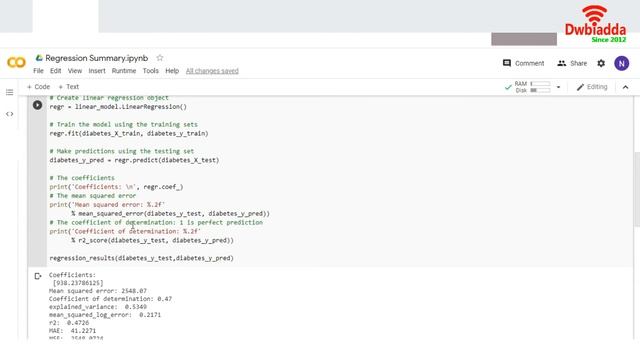Screen dimensions: 640x360
Task: Click the RAM and Disk usage indicator
Action: click(533, 87)
